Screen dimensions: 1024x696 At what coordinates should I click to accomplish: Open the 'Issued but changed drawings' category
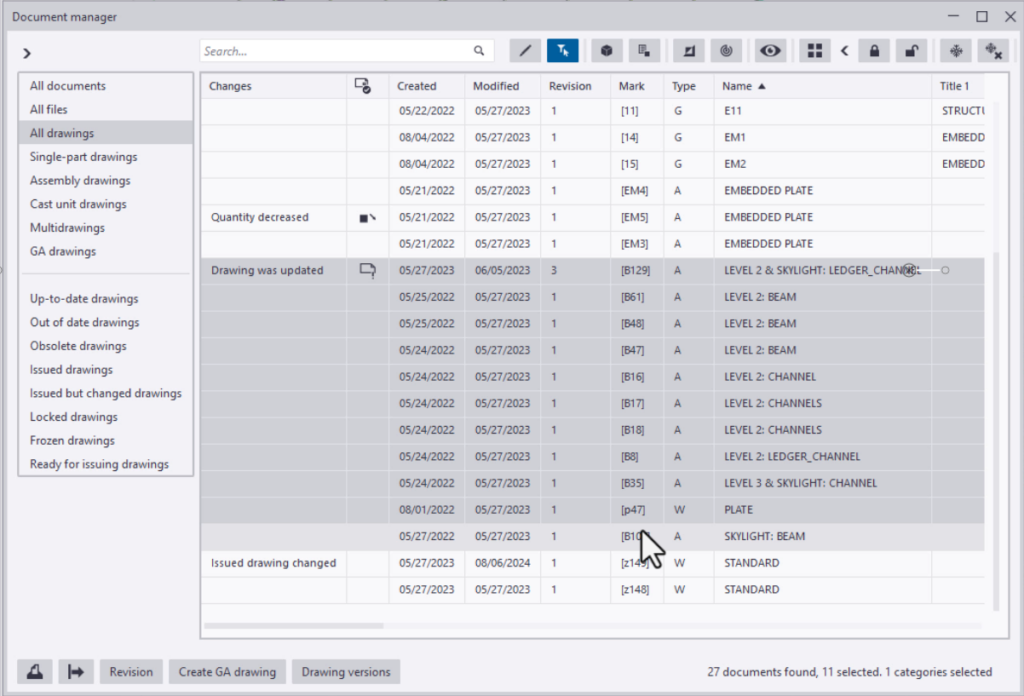(106, 393)
